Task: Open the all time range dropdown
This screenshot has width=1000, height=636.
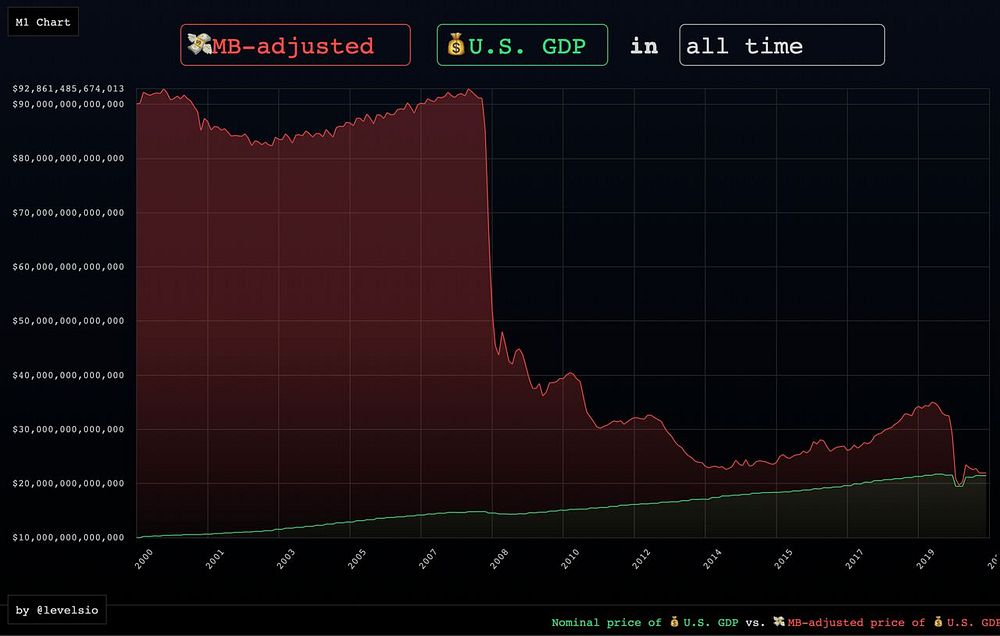Action: (x=782, y=45)
